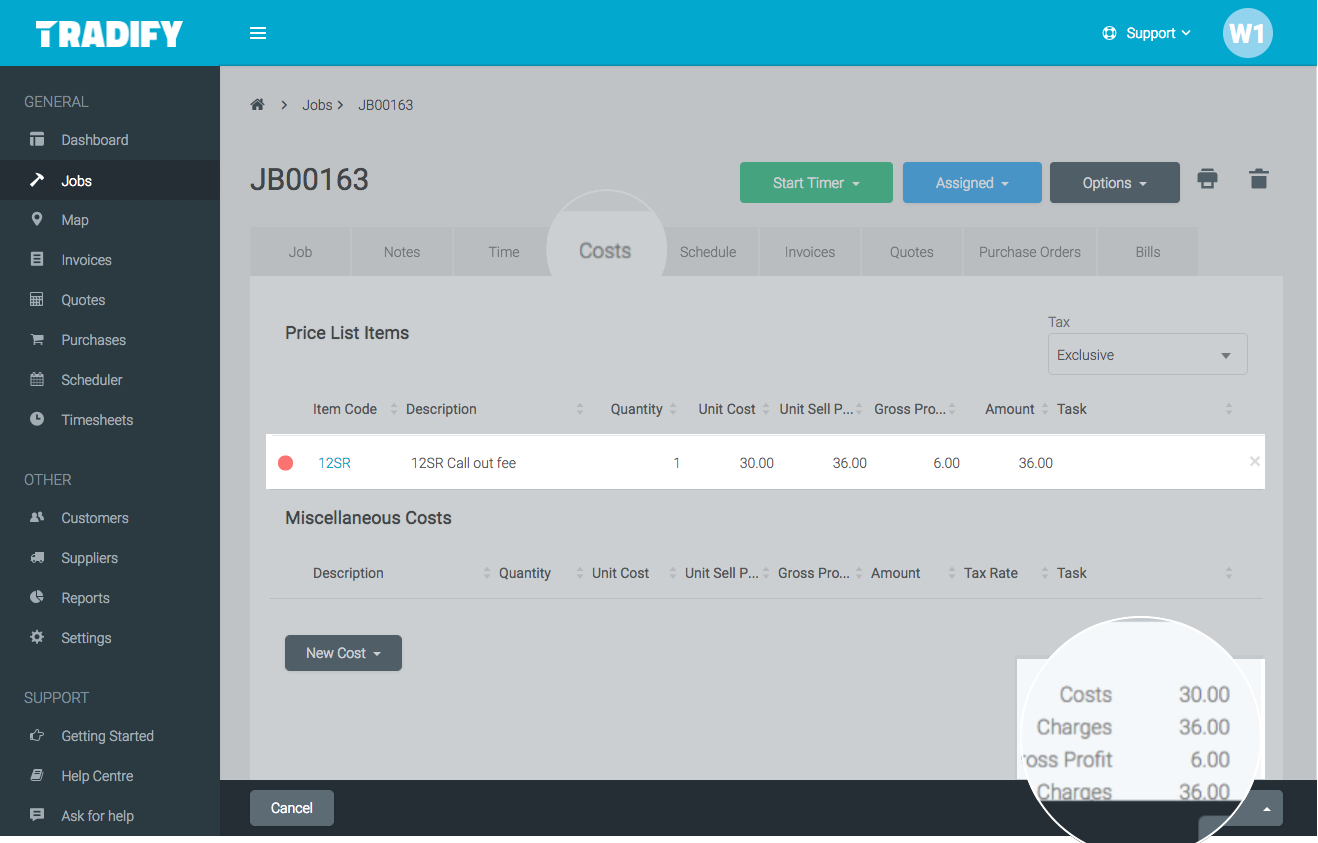Toggle the 12SR row status dot
The height and width of the screenshot is (843, 1318).
[x=286, y=461]
